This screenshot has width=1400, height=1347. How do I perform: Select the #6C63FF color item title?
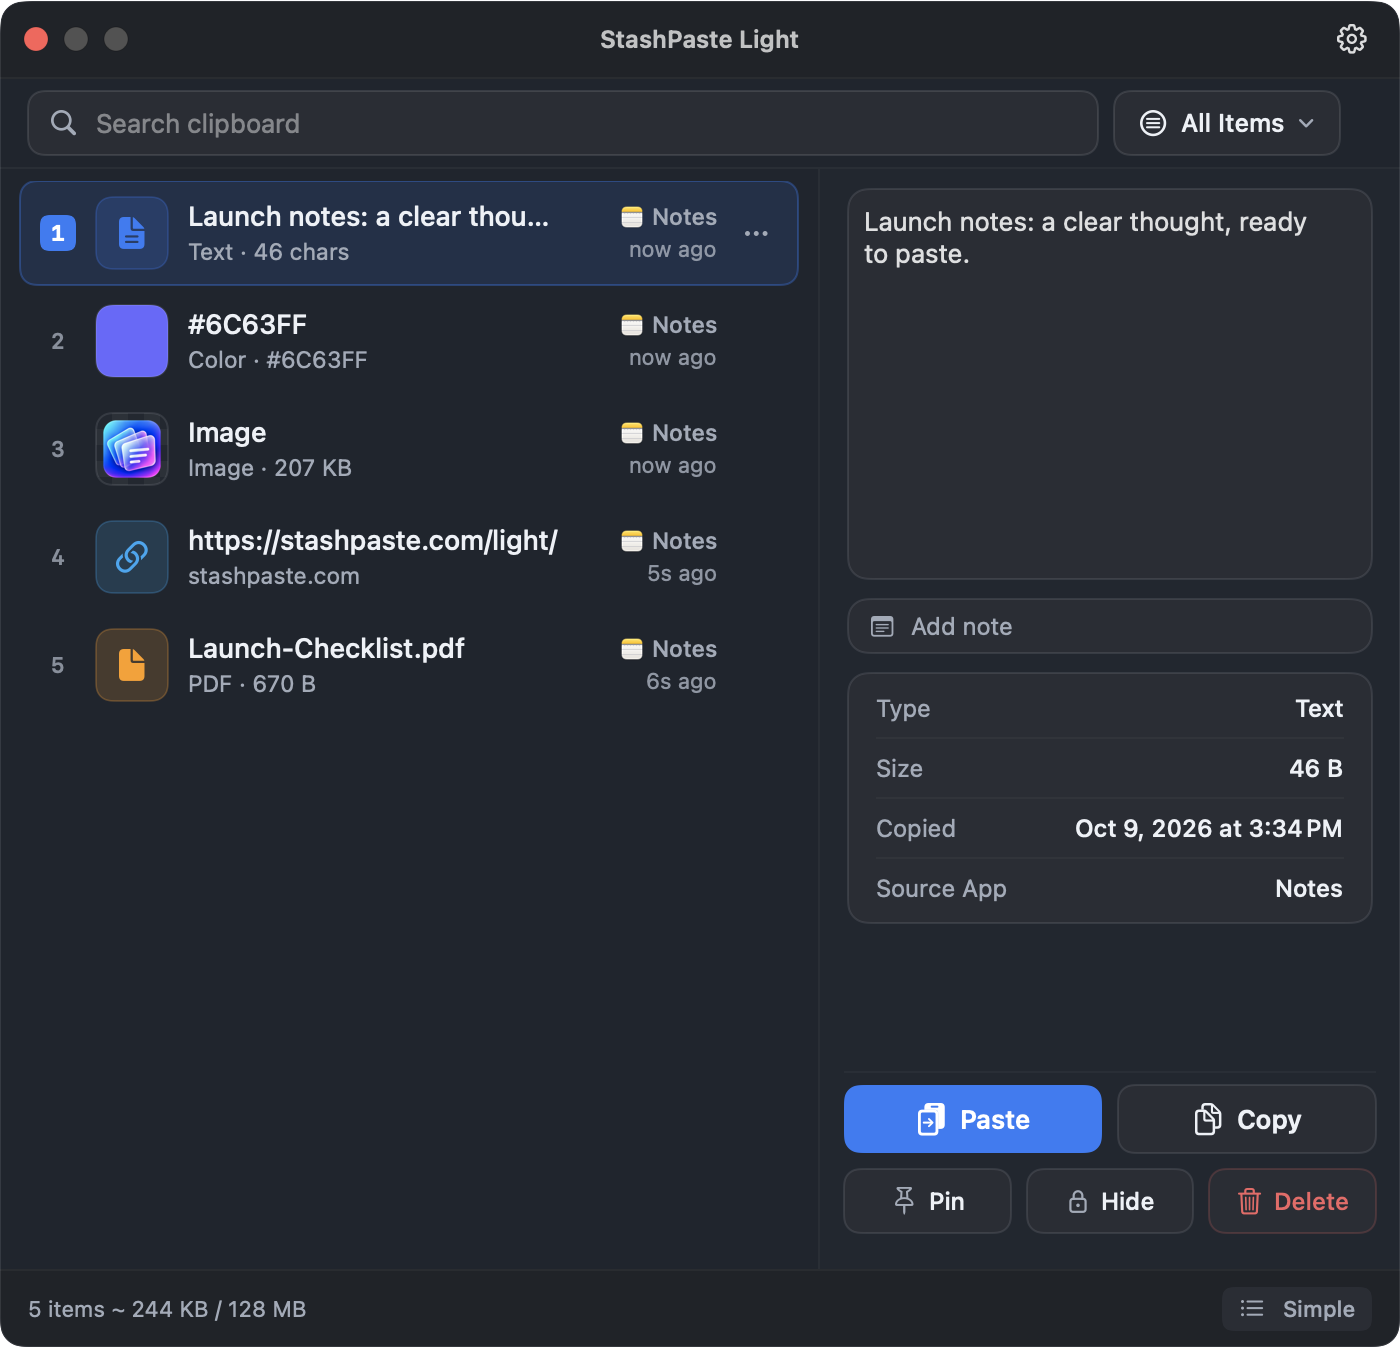[248, 325]
